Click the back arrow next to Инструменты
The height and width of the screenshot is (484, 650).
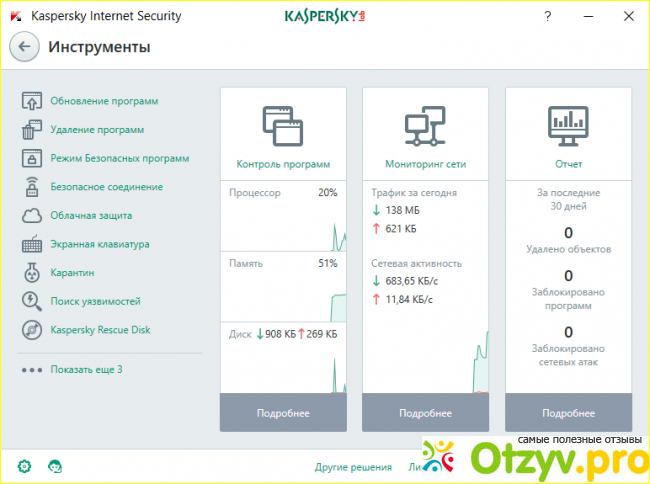[x=25, y=46]
